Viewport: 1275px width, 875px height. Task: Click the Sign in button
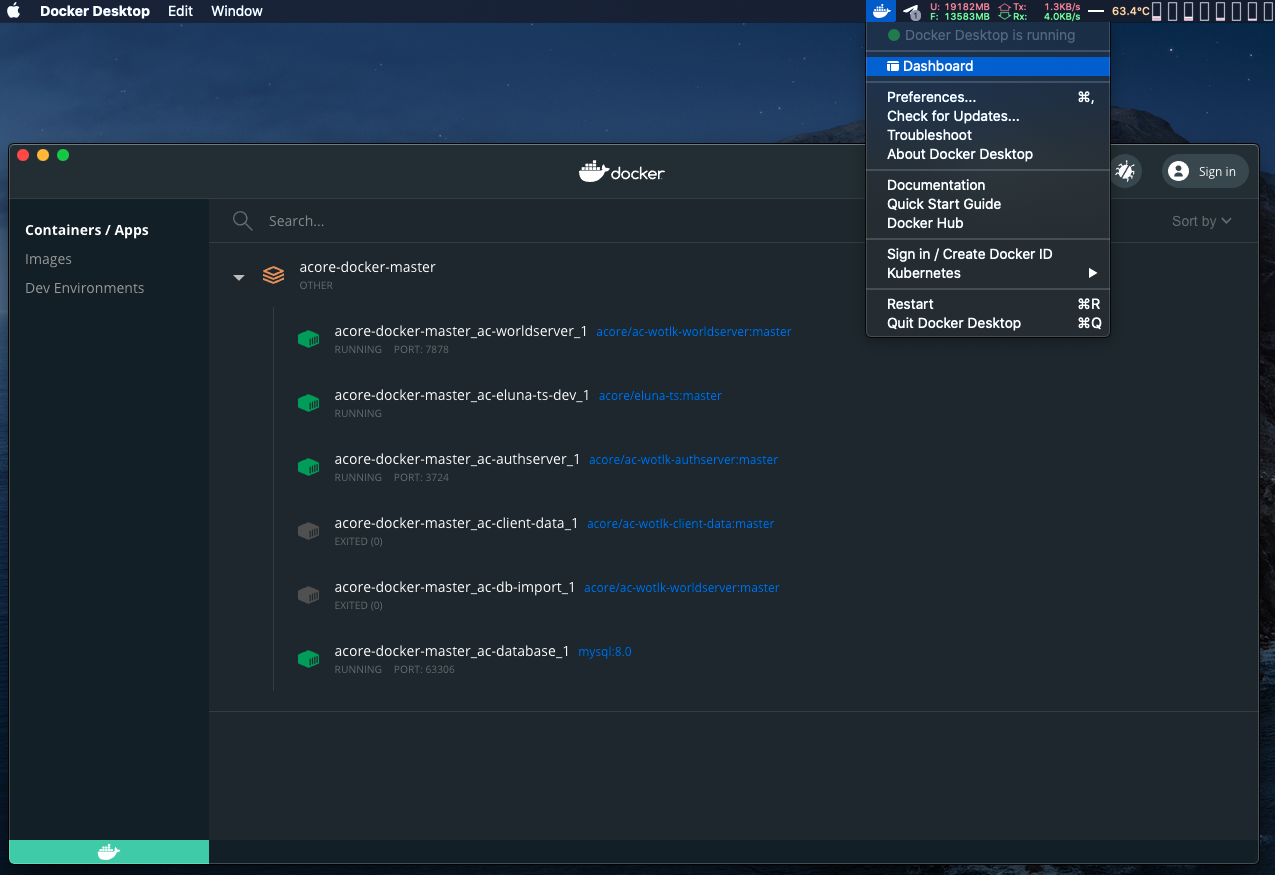click(x=1205, y=171)
